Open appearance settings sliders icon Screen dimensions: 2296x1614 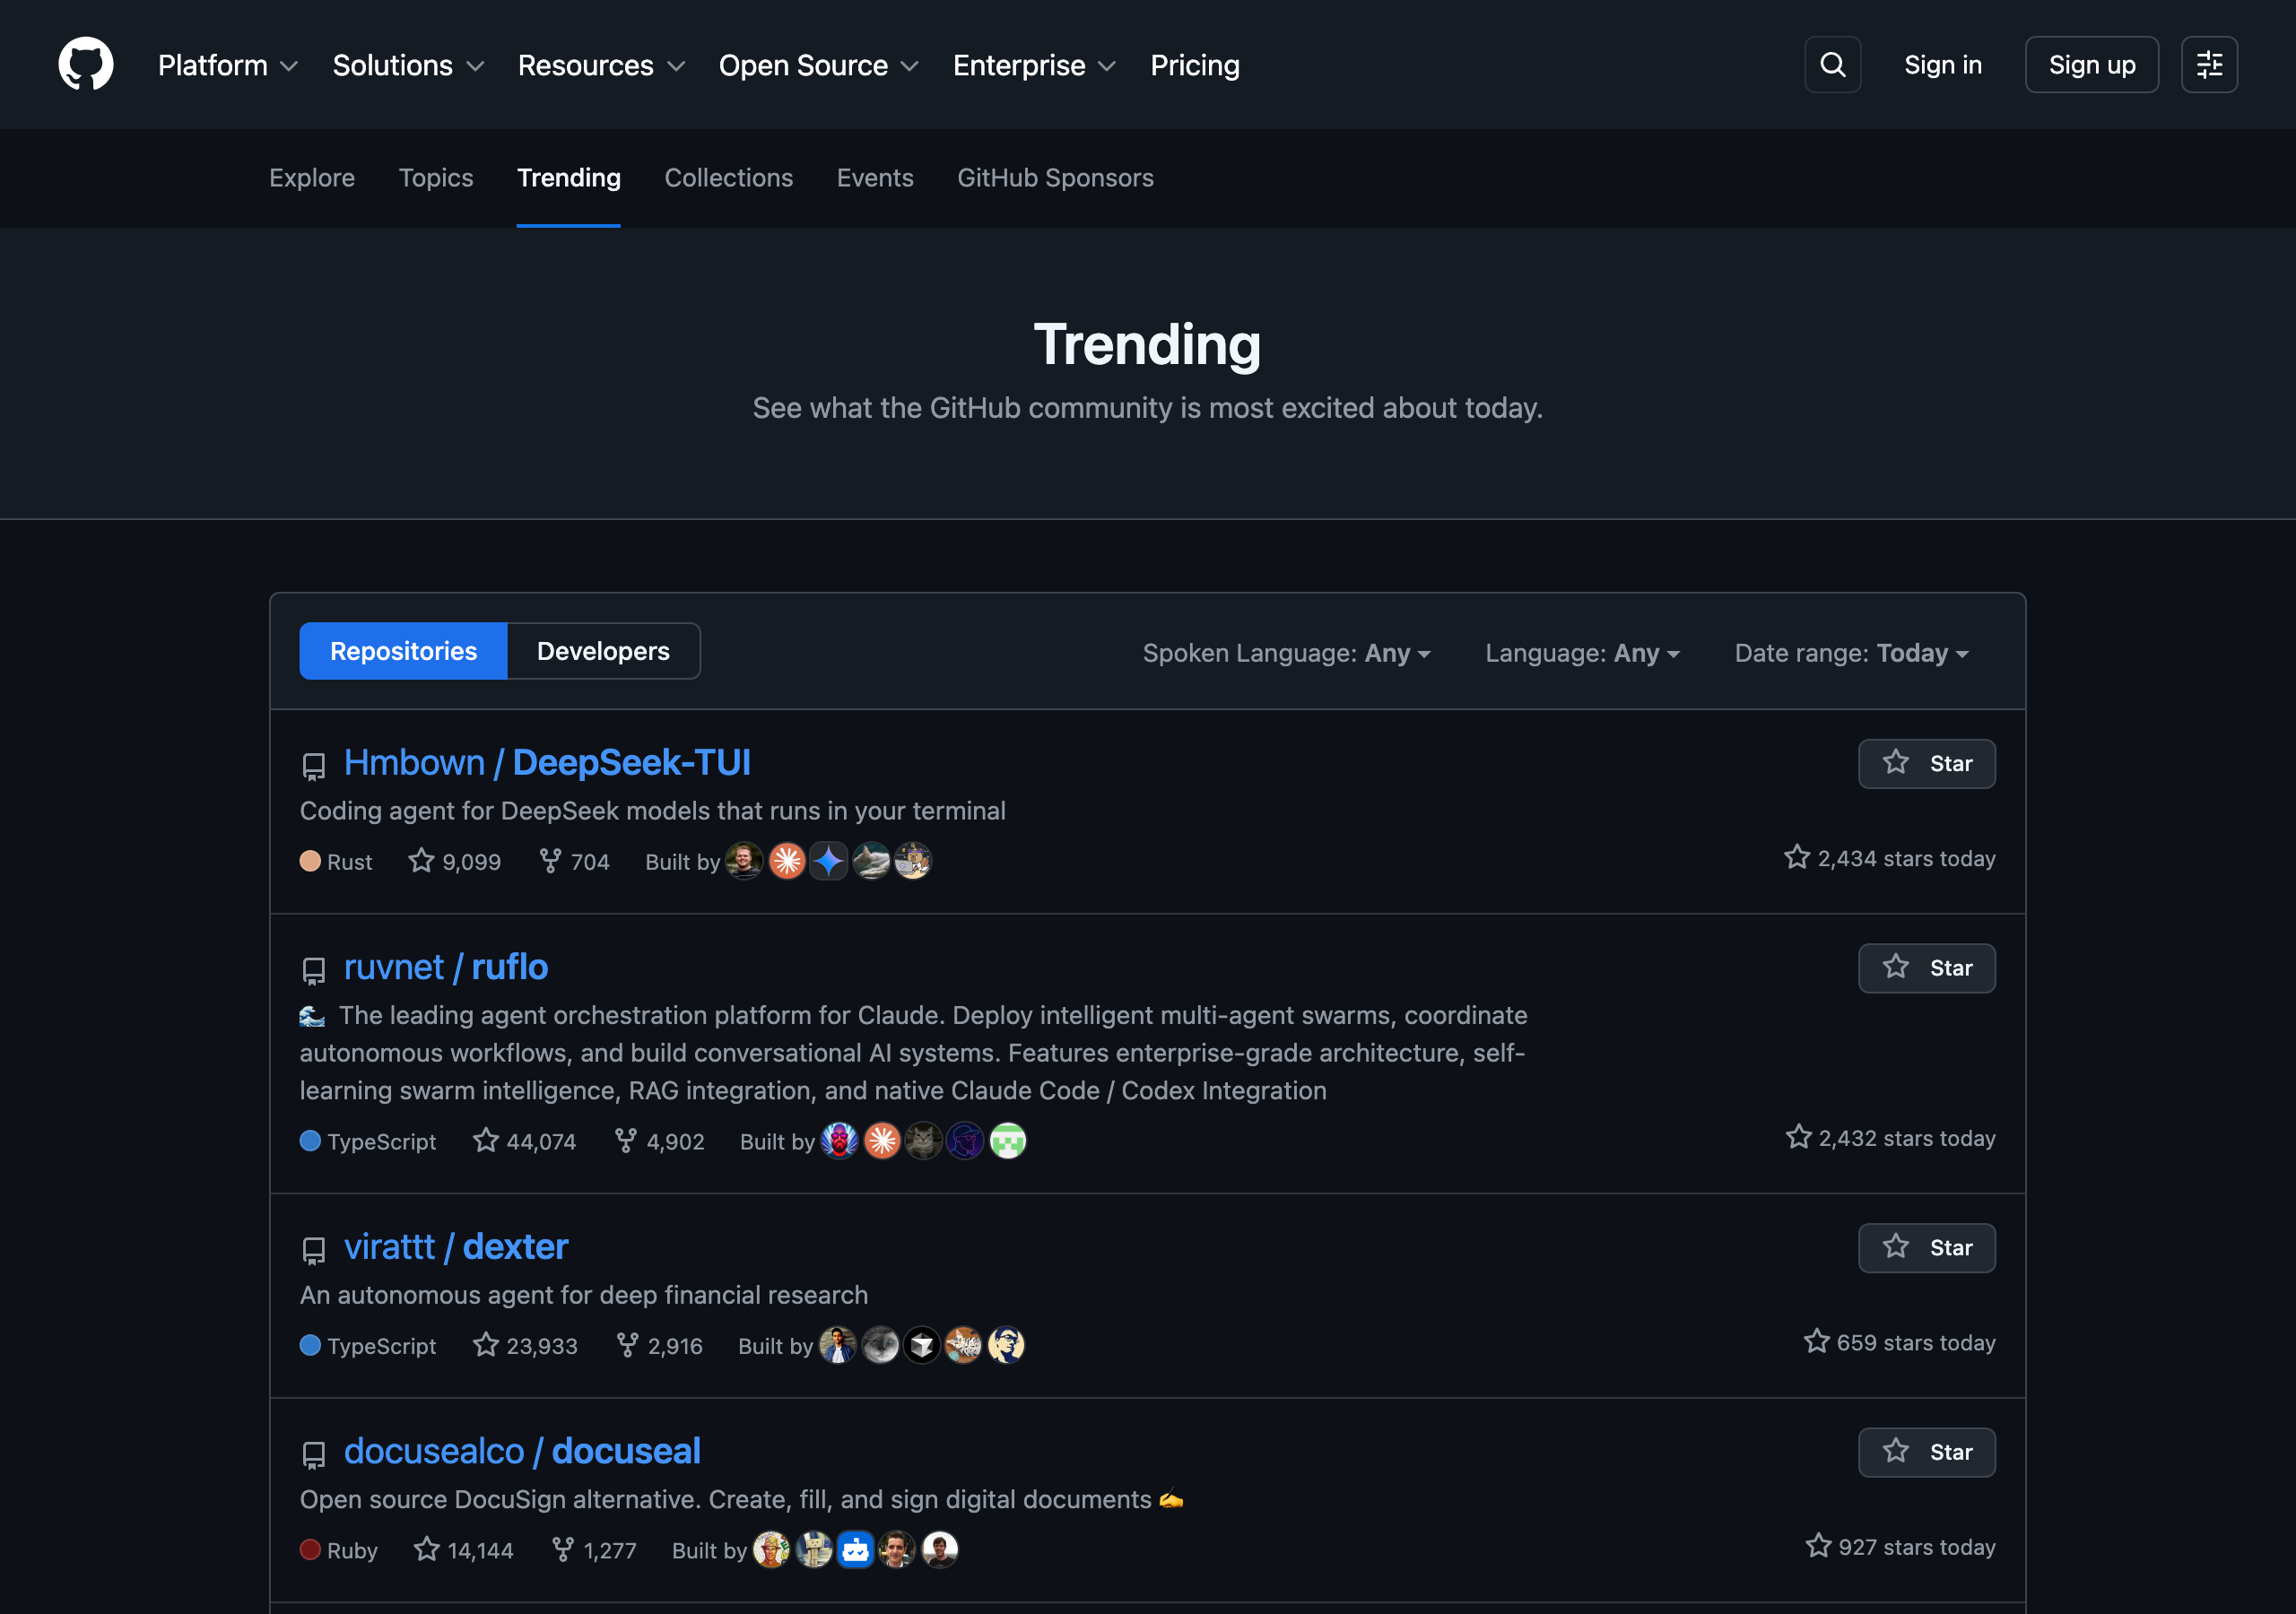point(2209,65)
